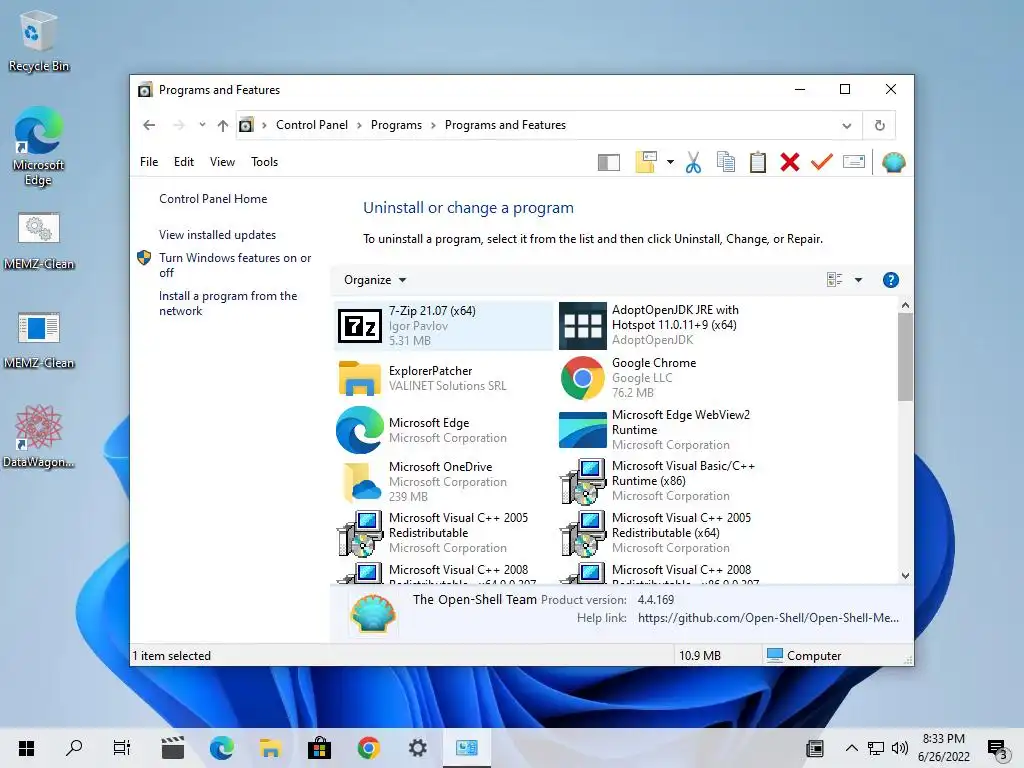
Task: Click the Open-Shell GitHub help link
Action: 768,618
